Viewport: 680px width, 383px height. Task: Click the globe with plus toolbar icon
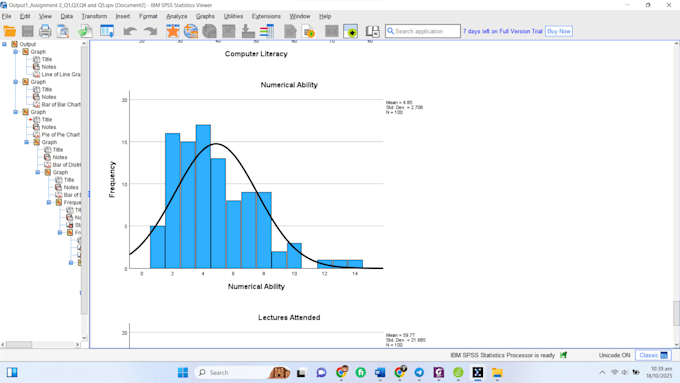pos(191,31)
